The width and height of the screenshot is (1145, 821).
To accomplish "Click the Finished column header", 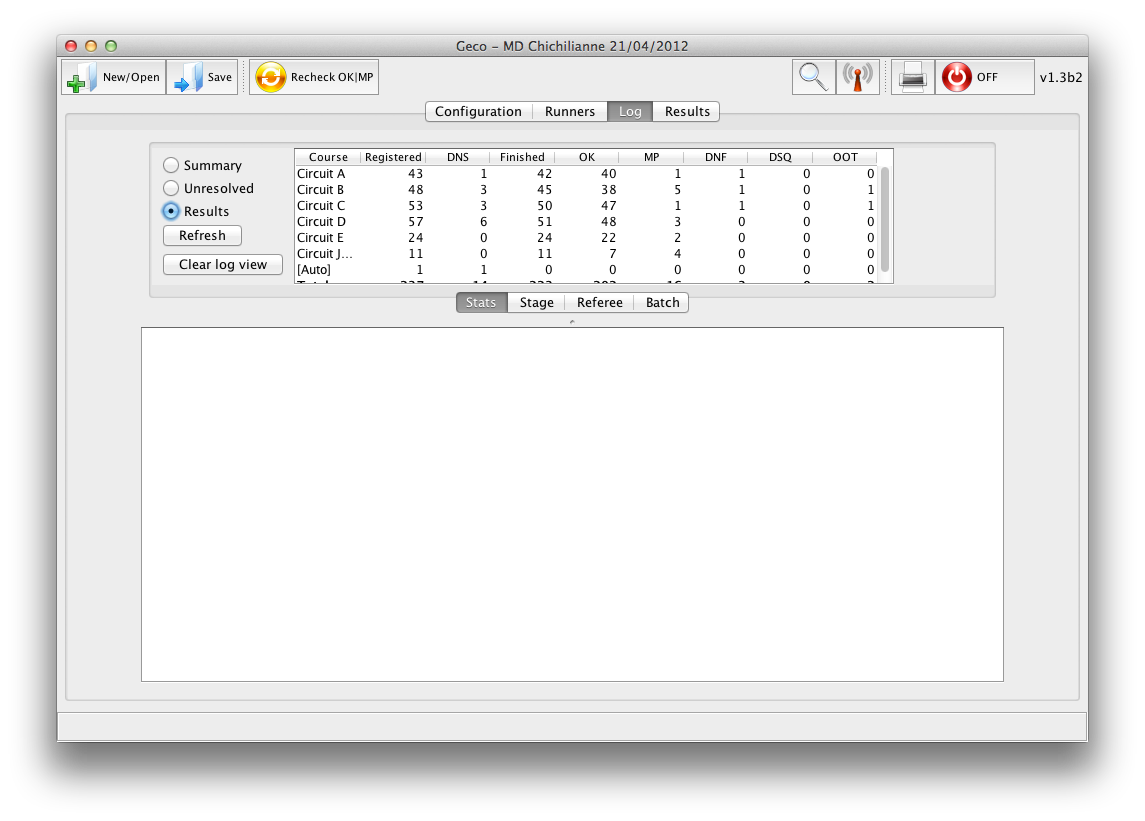I will click(x=522, y=157).
